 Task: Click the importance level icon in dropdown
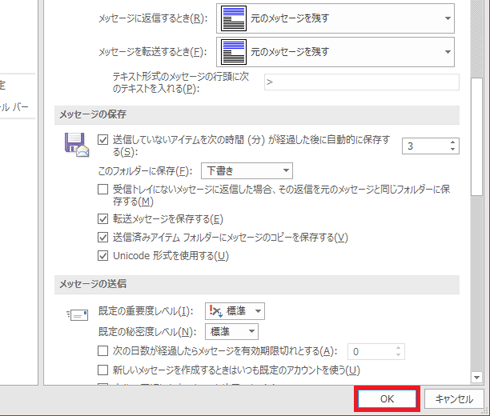(x=216, y=311)
